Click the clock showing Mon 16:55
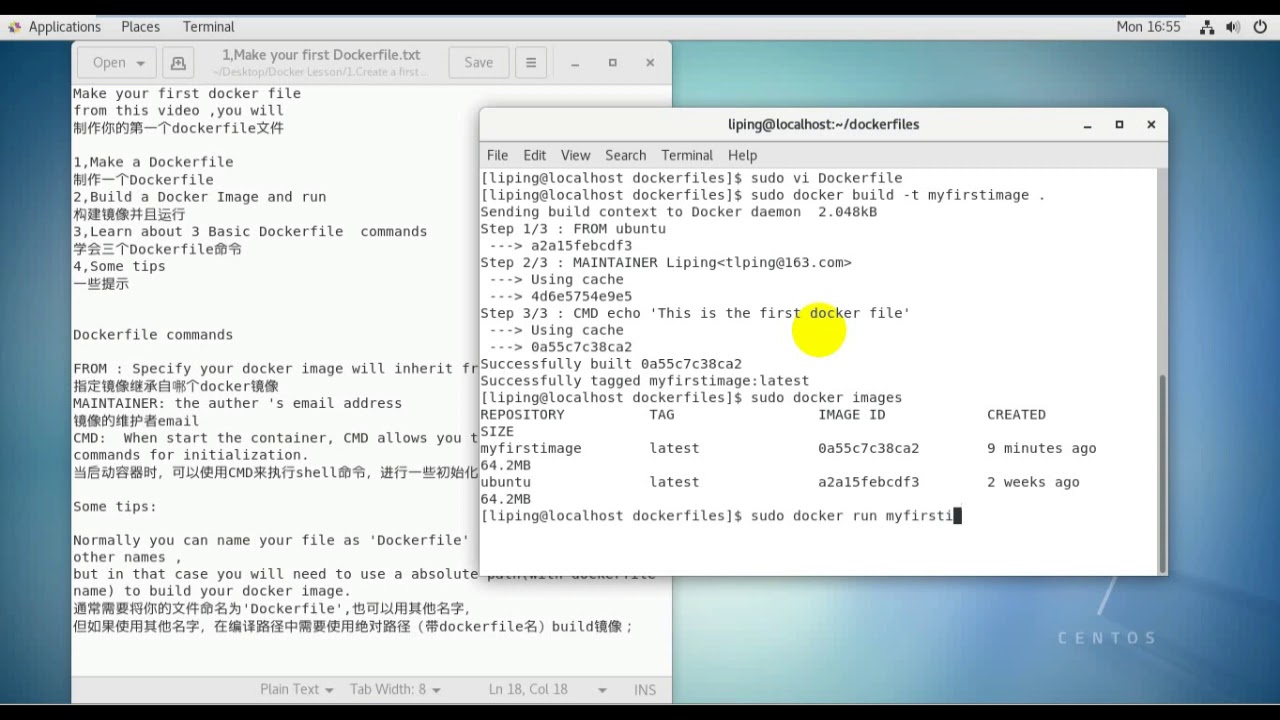Screen dimensions: 1280x720 [x=1148, y=27]
